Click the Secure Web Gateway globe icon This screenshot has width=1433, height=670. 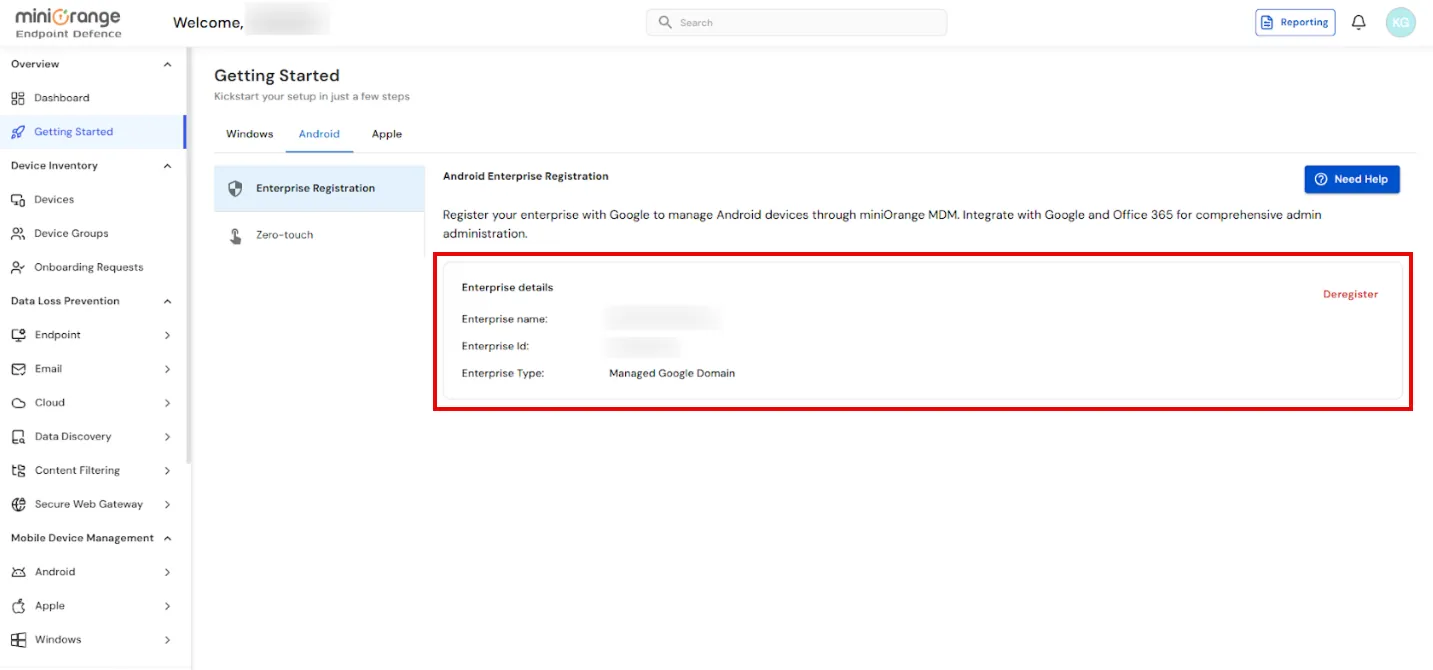(x=18, y=505)
